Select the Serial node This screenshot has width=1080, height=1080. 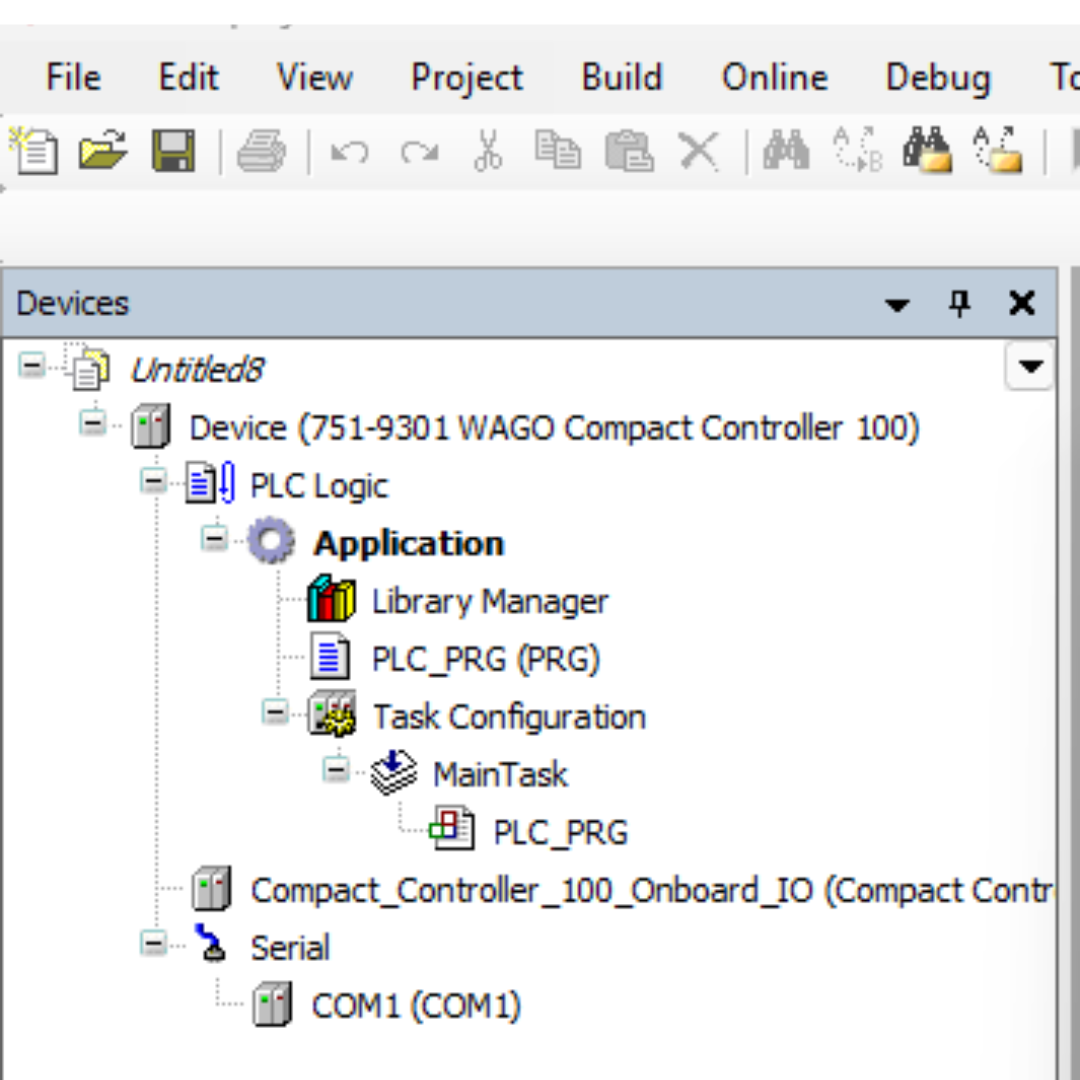(289, 947)
